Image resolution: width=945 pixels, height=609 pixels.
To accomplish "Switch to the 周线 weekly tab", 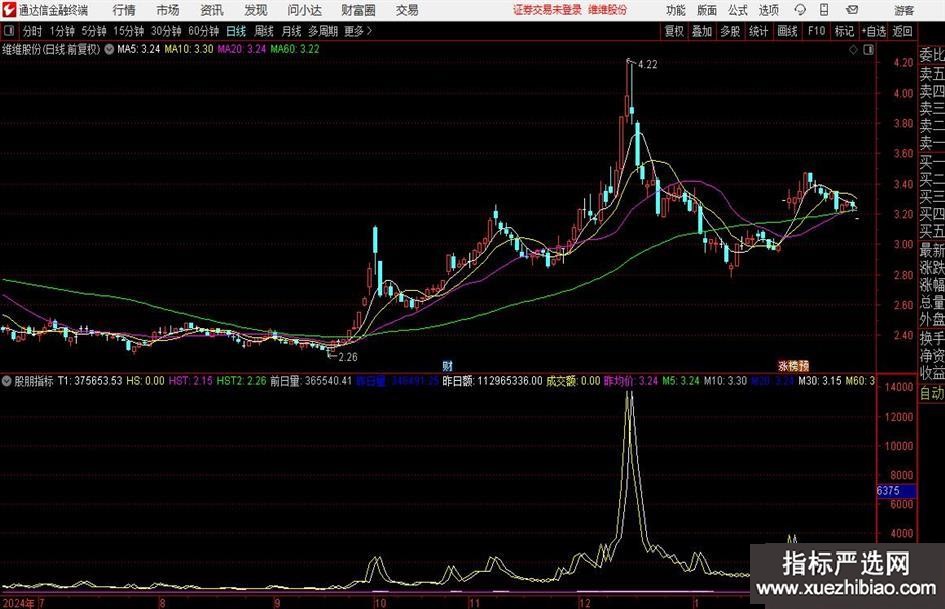I will coord(264,31).
